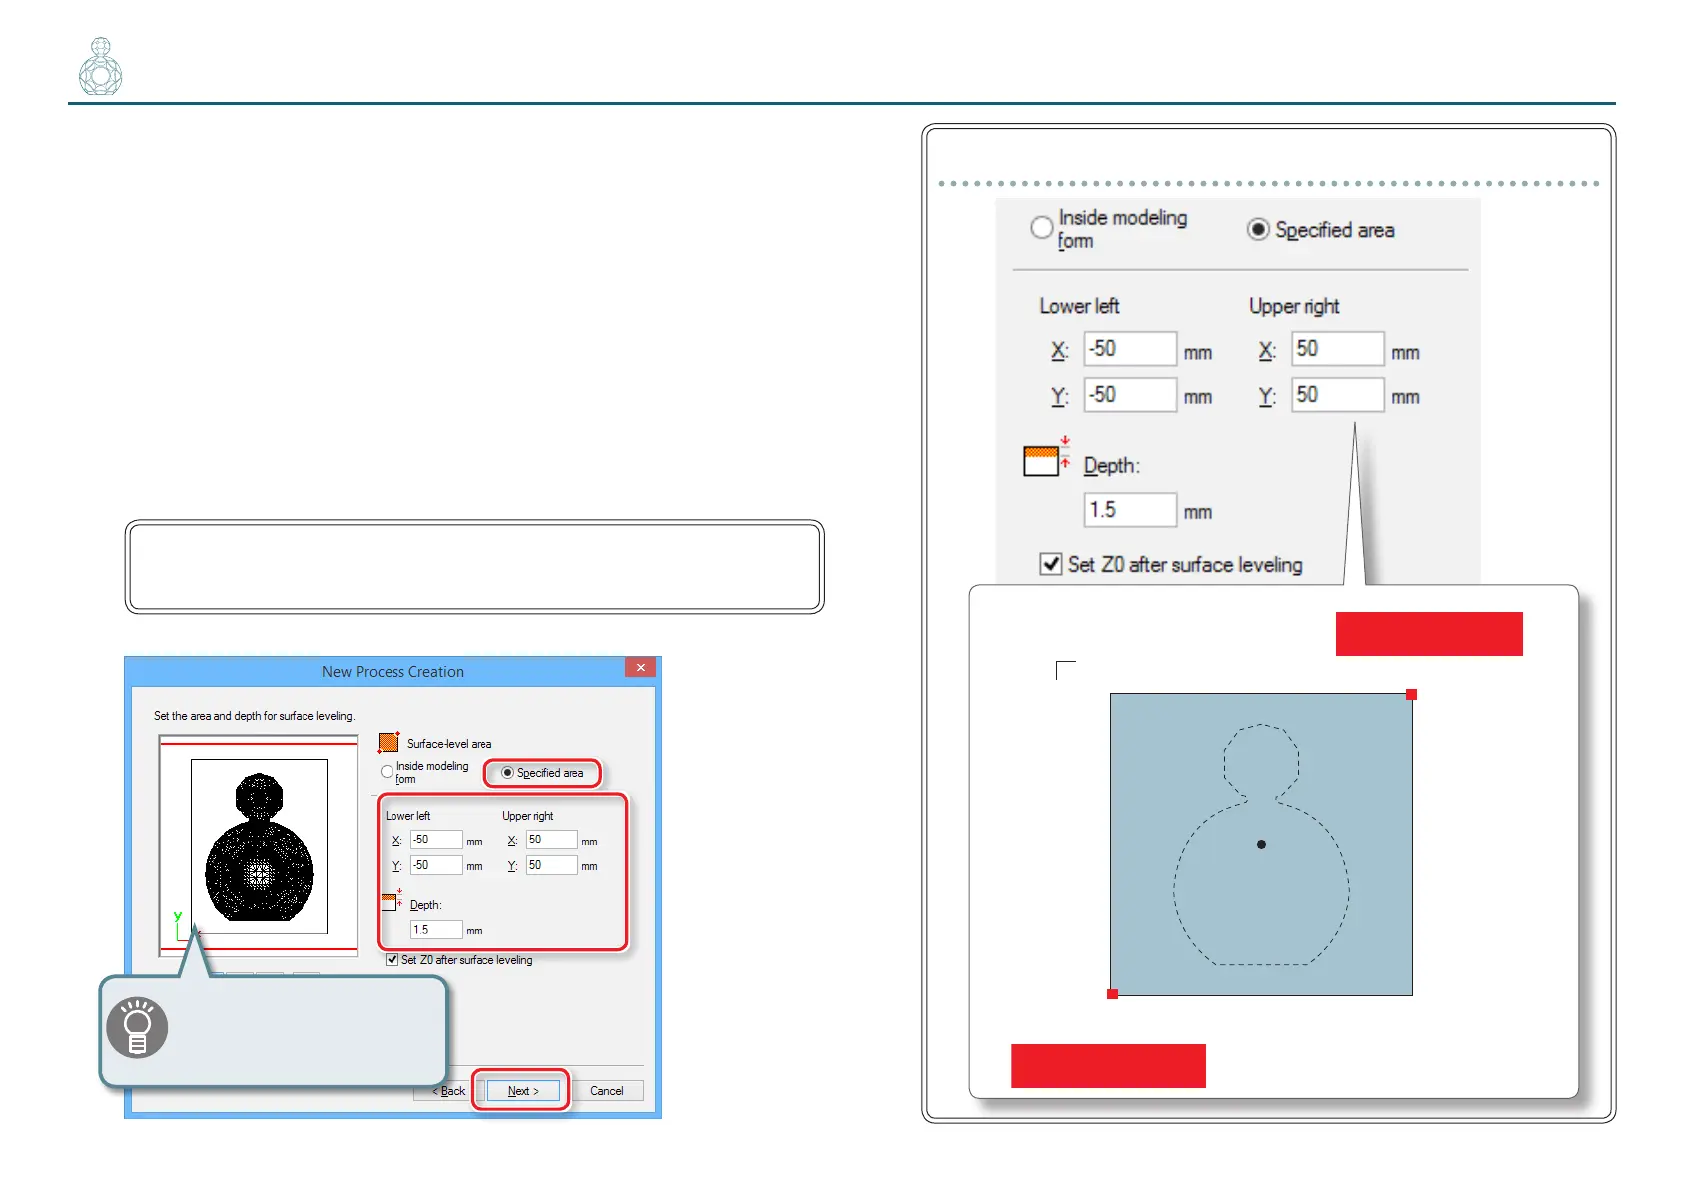
Task: Select Specified area radio in the enlarged view
Action: (1258, 230)
